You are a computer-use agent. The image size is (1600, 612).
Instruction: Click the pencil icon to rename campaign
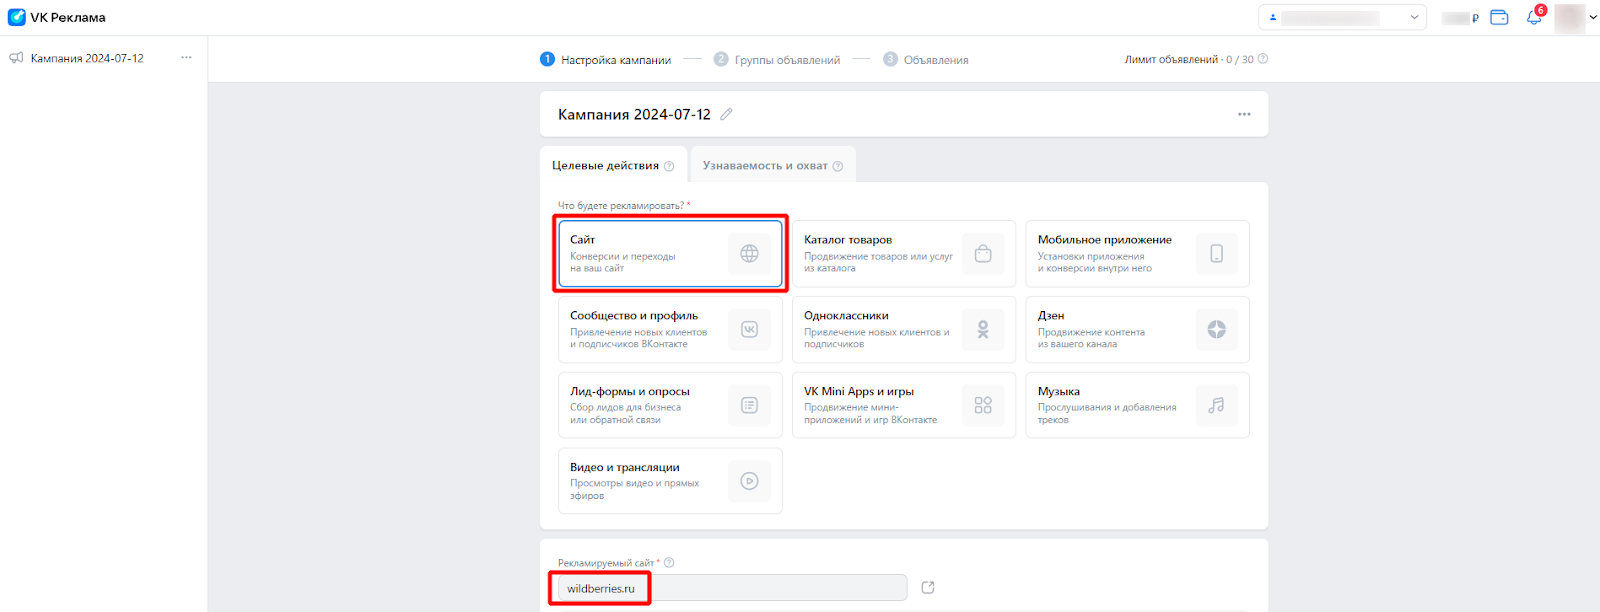point(726,114)
